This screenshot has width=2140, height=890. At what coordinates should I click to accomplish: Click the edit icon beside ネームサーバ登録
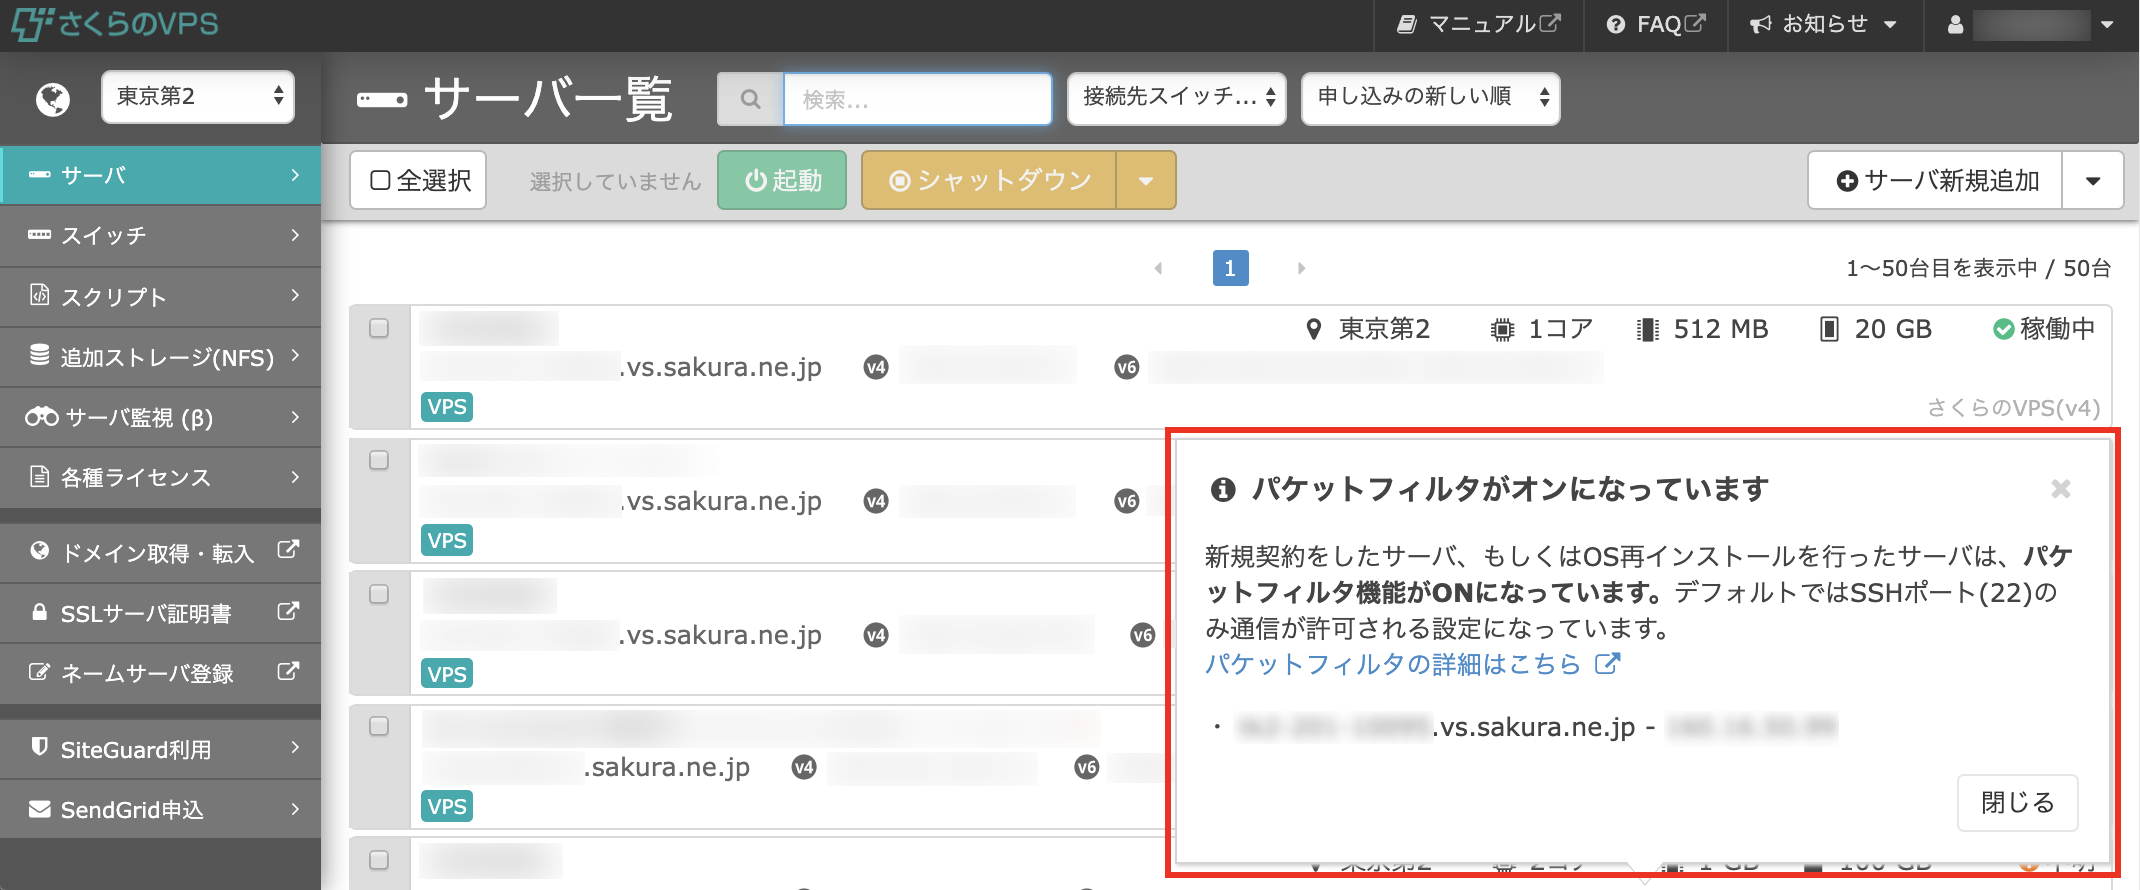[39, 672]
